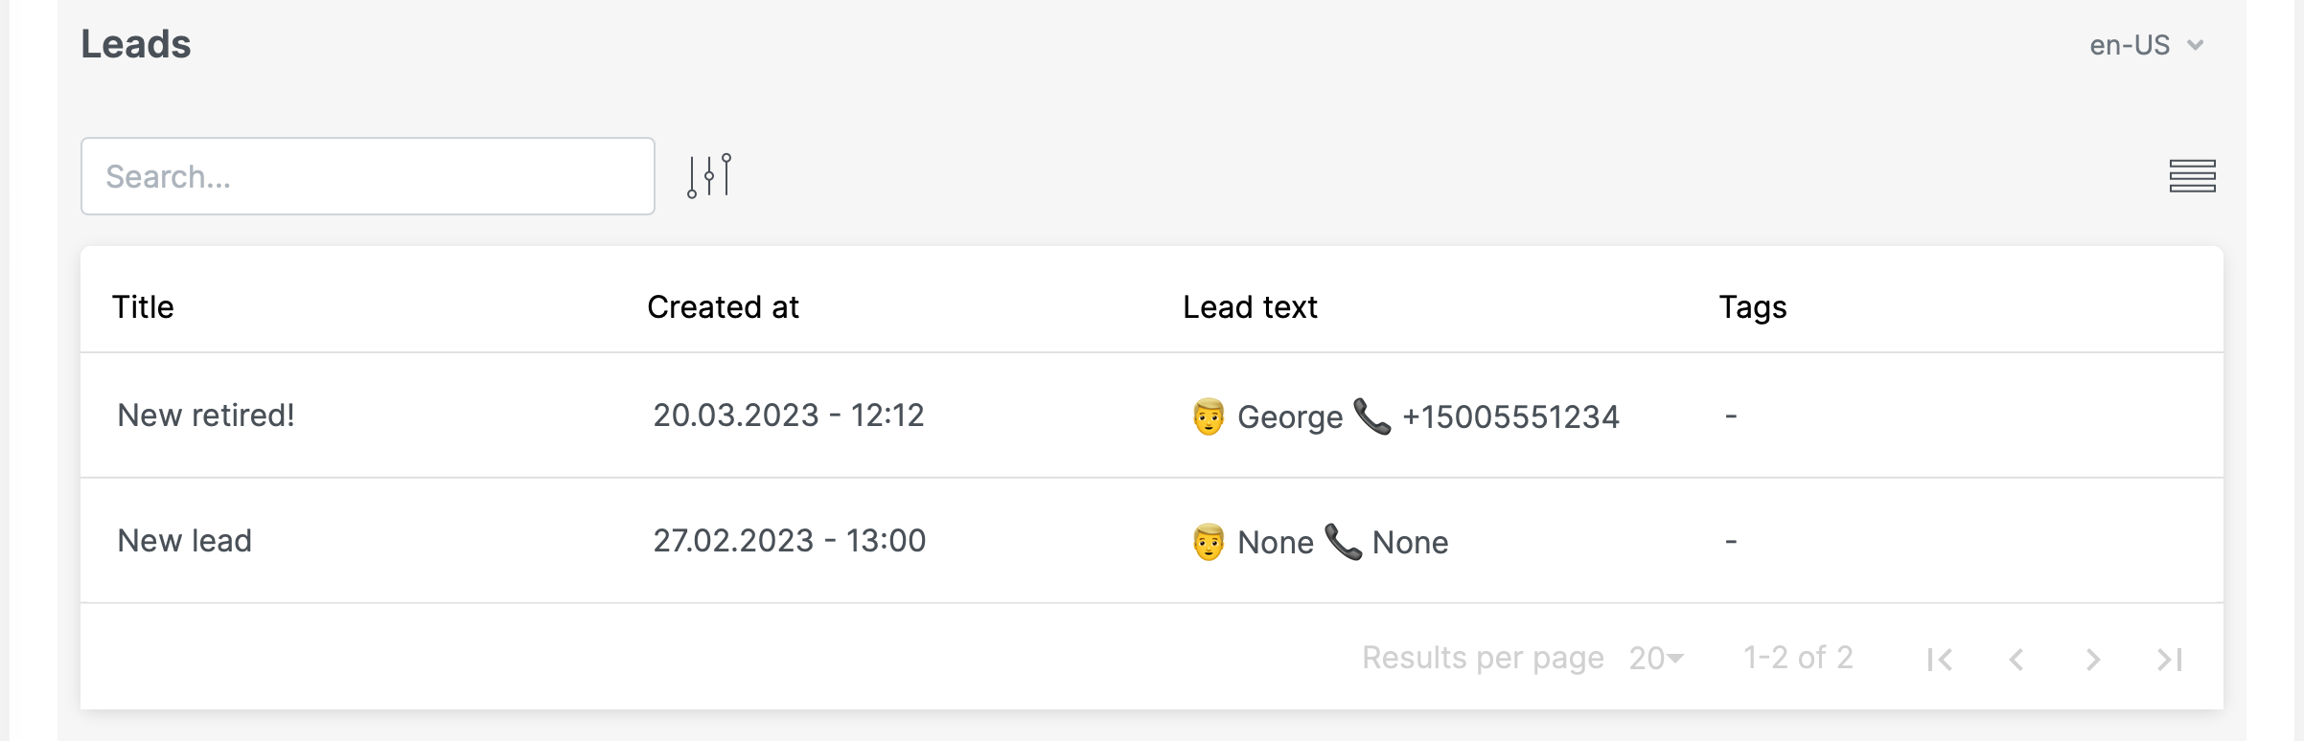2304x741 pixels.
Task: Focus the Search input field
Action: coord(367,176)
